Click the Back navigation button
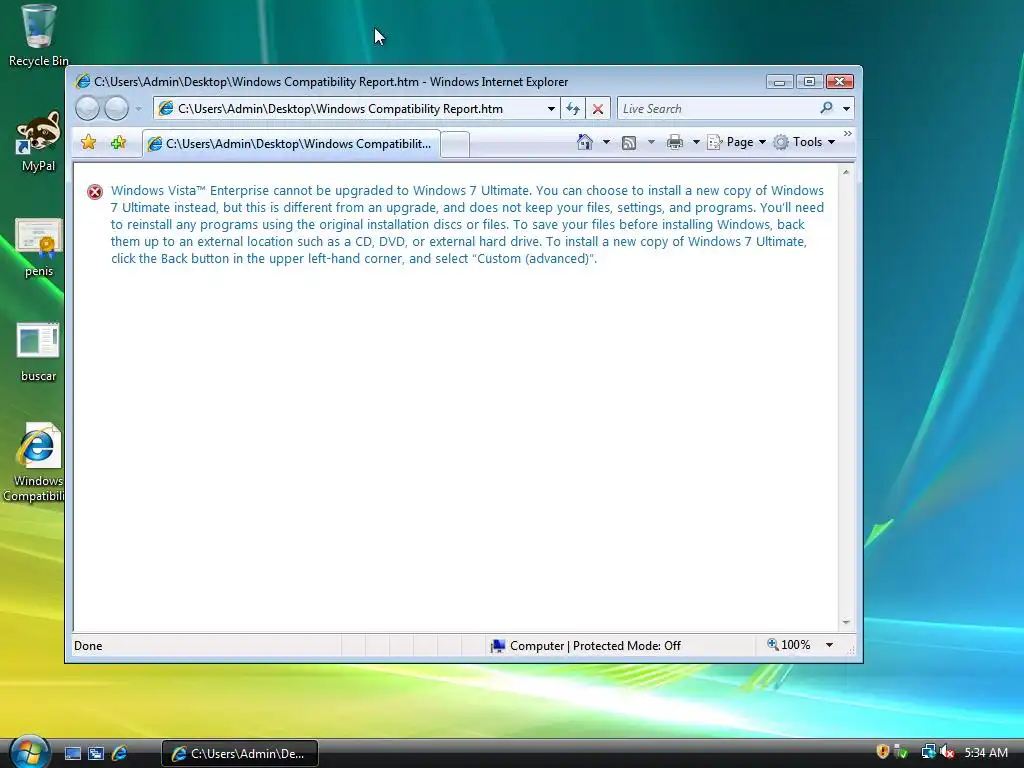This screenshot has height=768, width=1024. pos(88,108)
